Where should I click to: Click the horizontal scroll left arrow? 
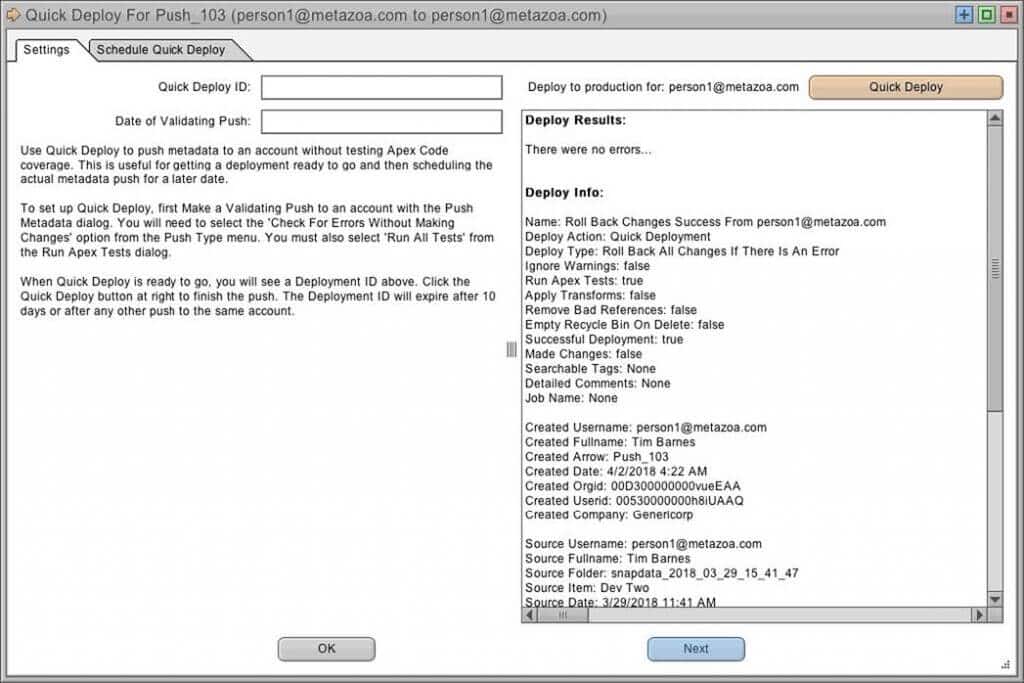click(x=530, y=614)
